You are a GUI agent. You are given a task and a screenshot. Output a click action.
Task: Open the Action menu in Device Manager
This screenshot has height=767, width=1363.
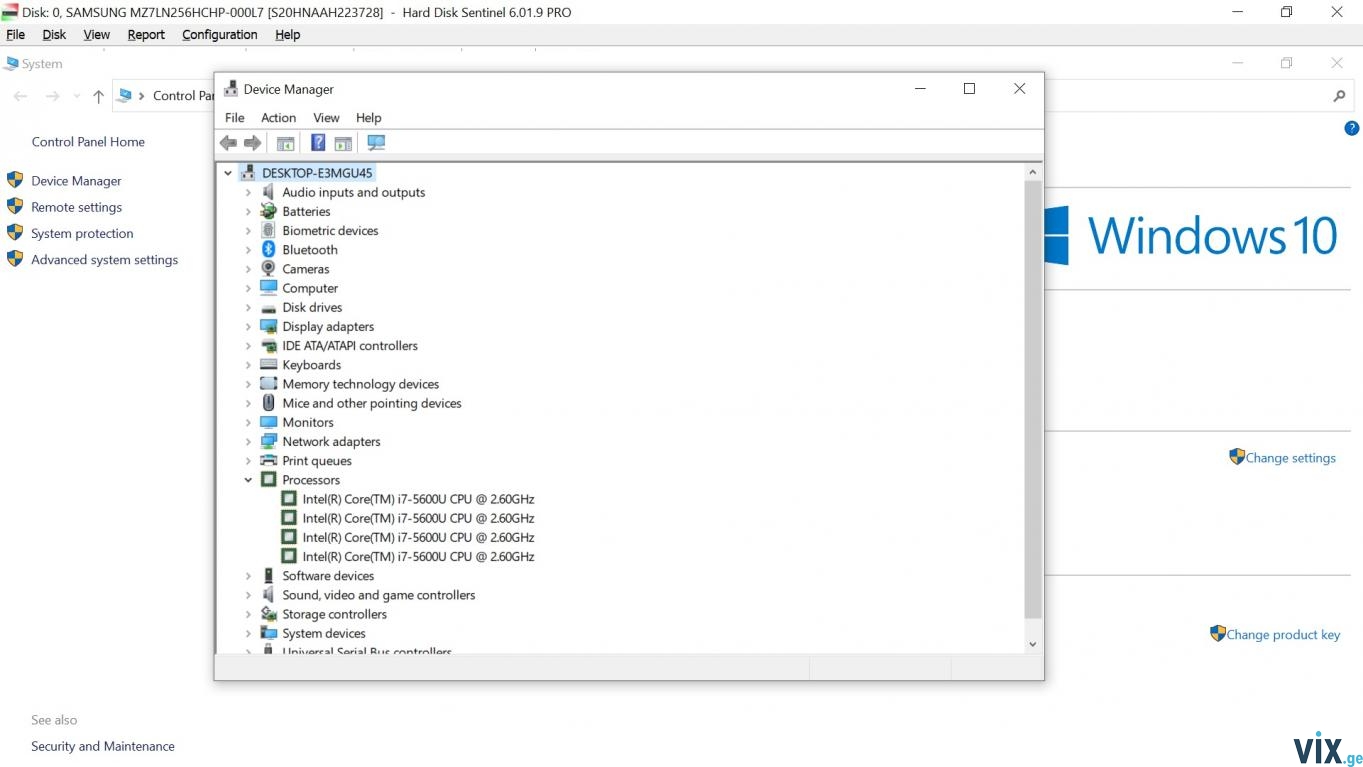click(x=278, y=117)
